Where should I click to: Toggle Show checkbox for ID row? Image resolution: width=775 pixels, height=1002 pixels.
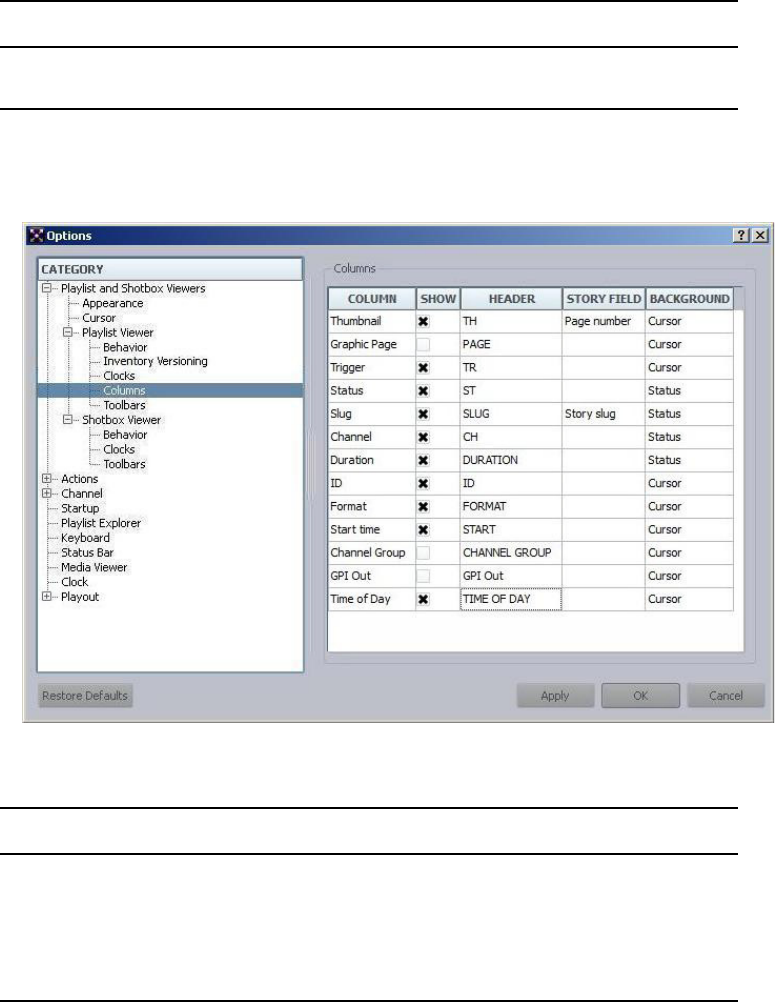pos(423,484)
